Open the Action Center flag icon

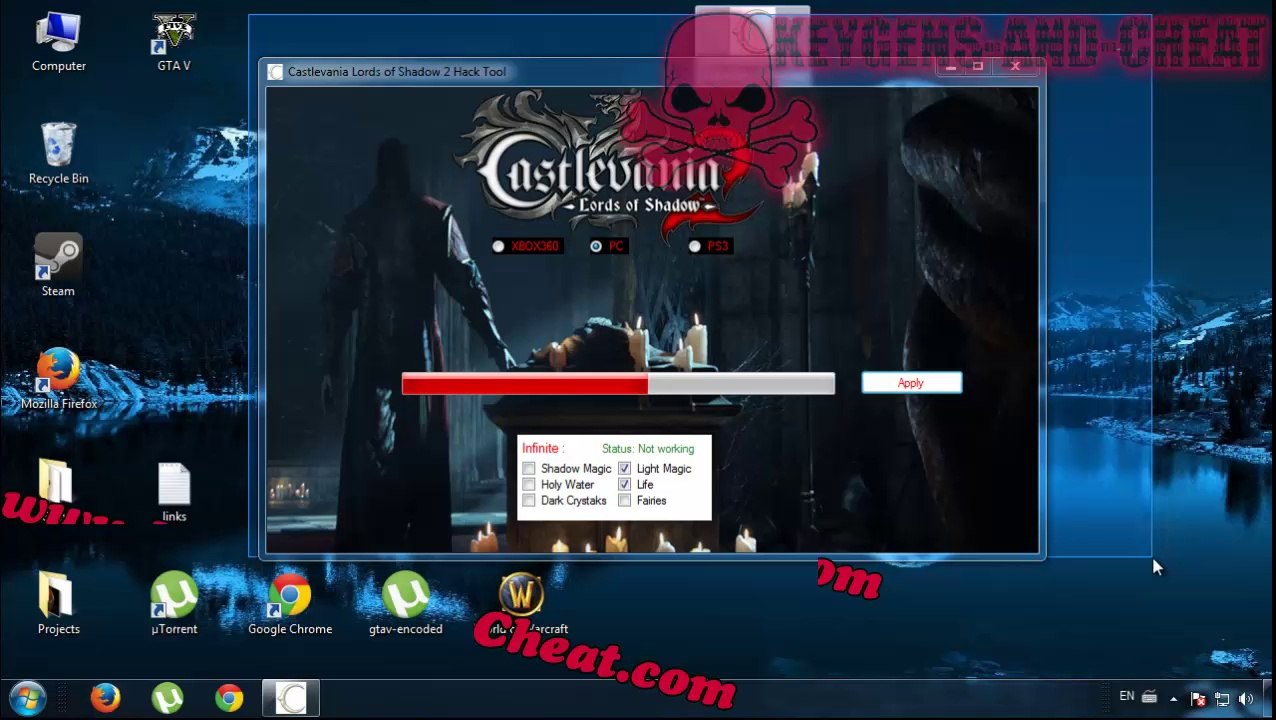(x=1197, y=699)
